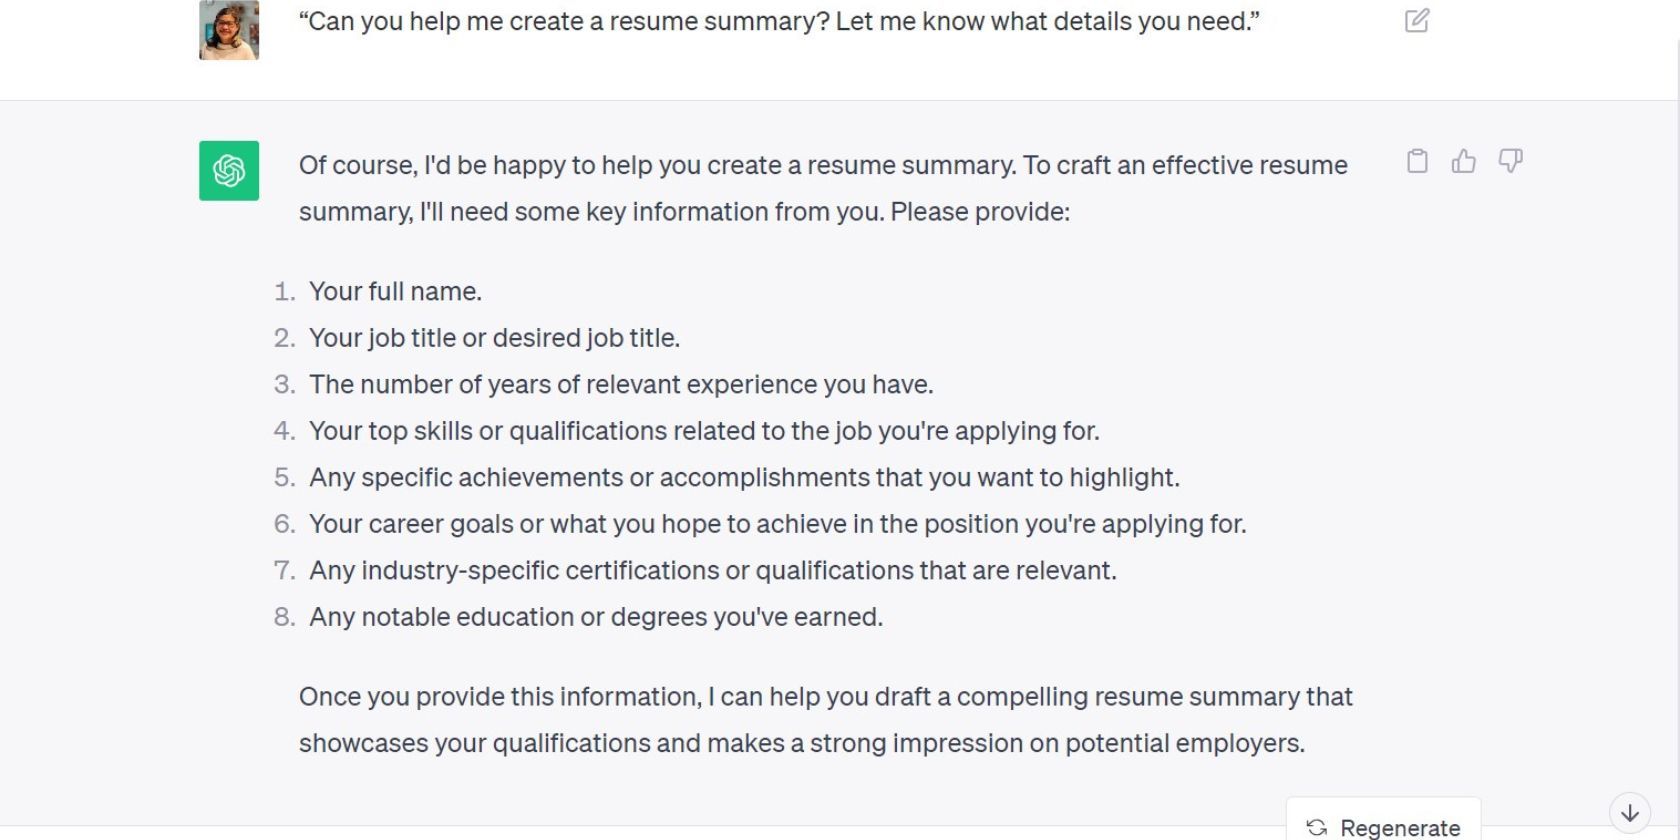
Task: Click the "Once you provide this information" paragraph
Action: pyautogui.click(x=825, y=720)
